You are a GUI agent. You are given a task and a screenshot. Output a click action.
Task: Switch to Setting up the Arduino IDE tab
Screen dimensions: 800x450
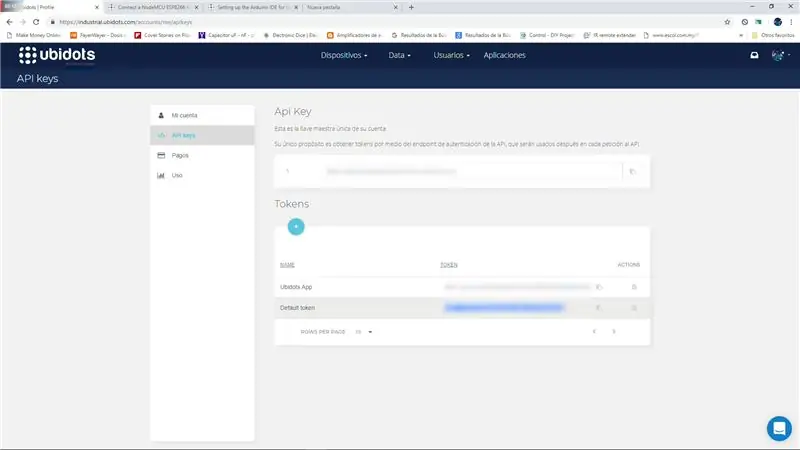[254, 7]
